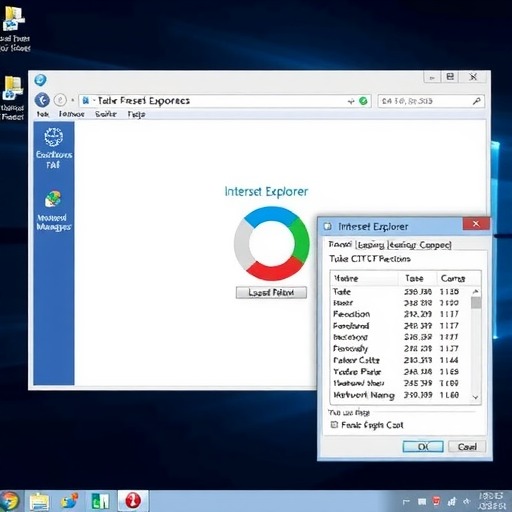
Task: Click the red circular taskbar icon
Action: tap(133, 501)
